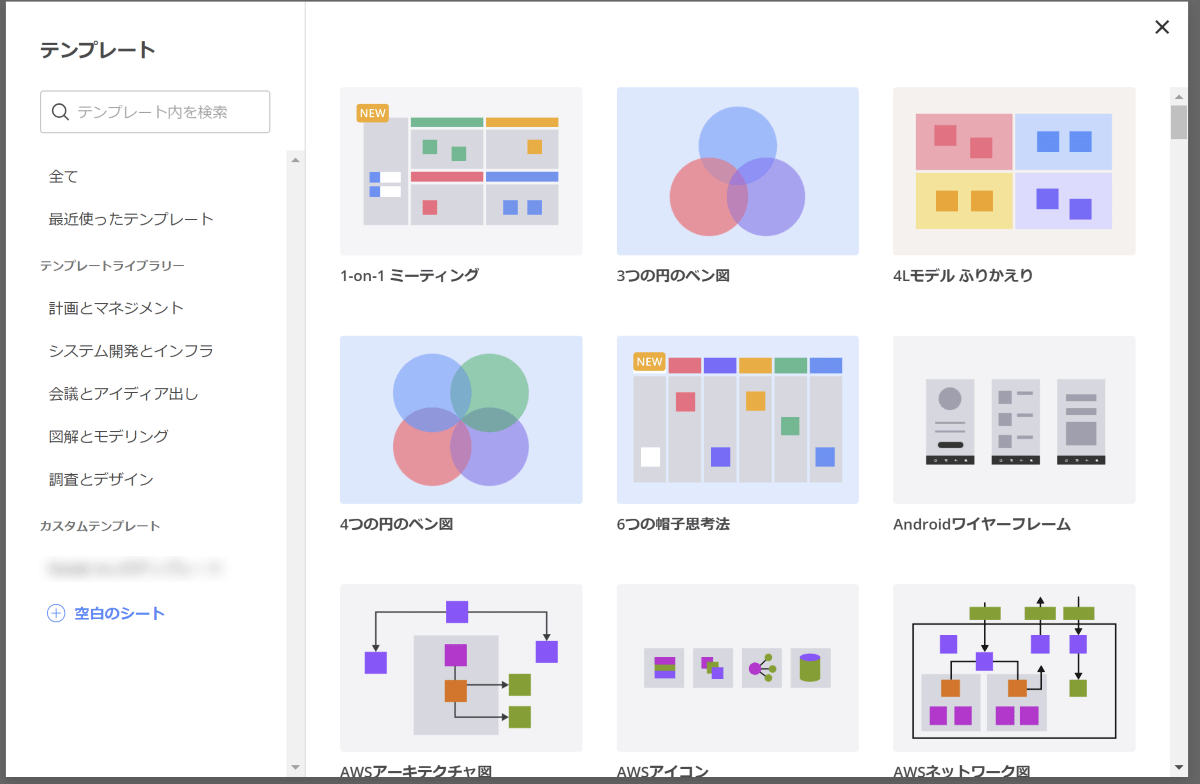The image size is (1200, 784).
Task: Filter by システム開発とインフラ category
Action: tap(131, 351)
